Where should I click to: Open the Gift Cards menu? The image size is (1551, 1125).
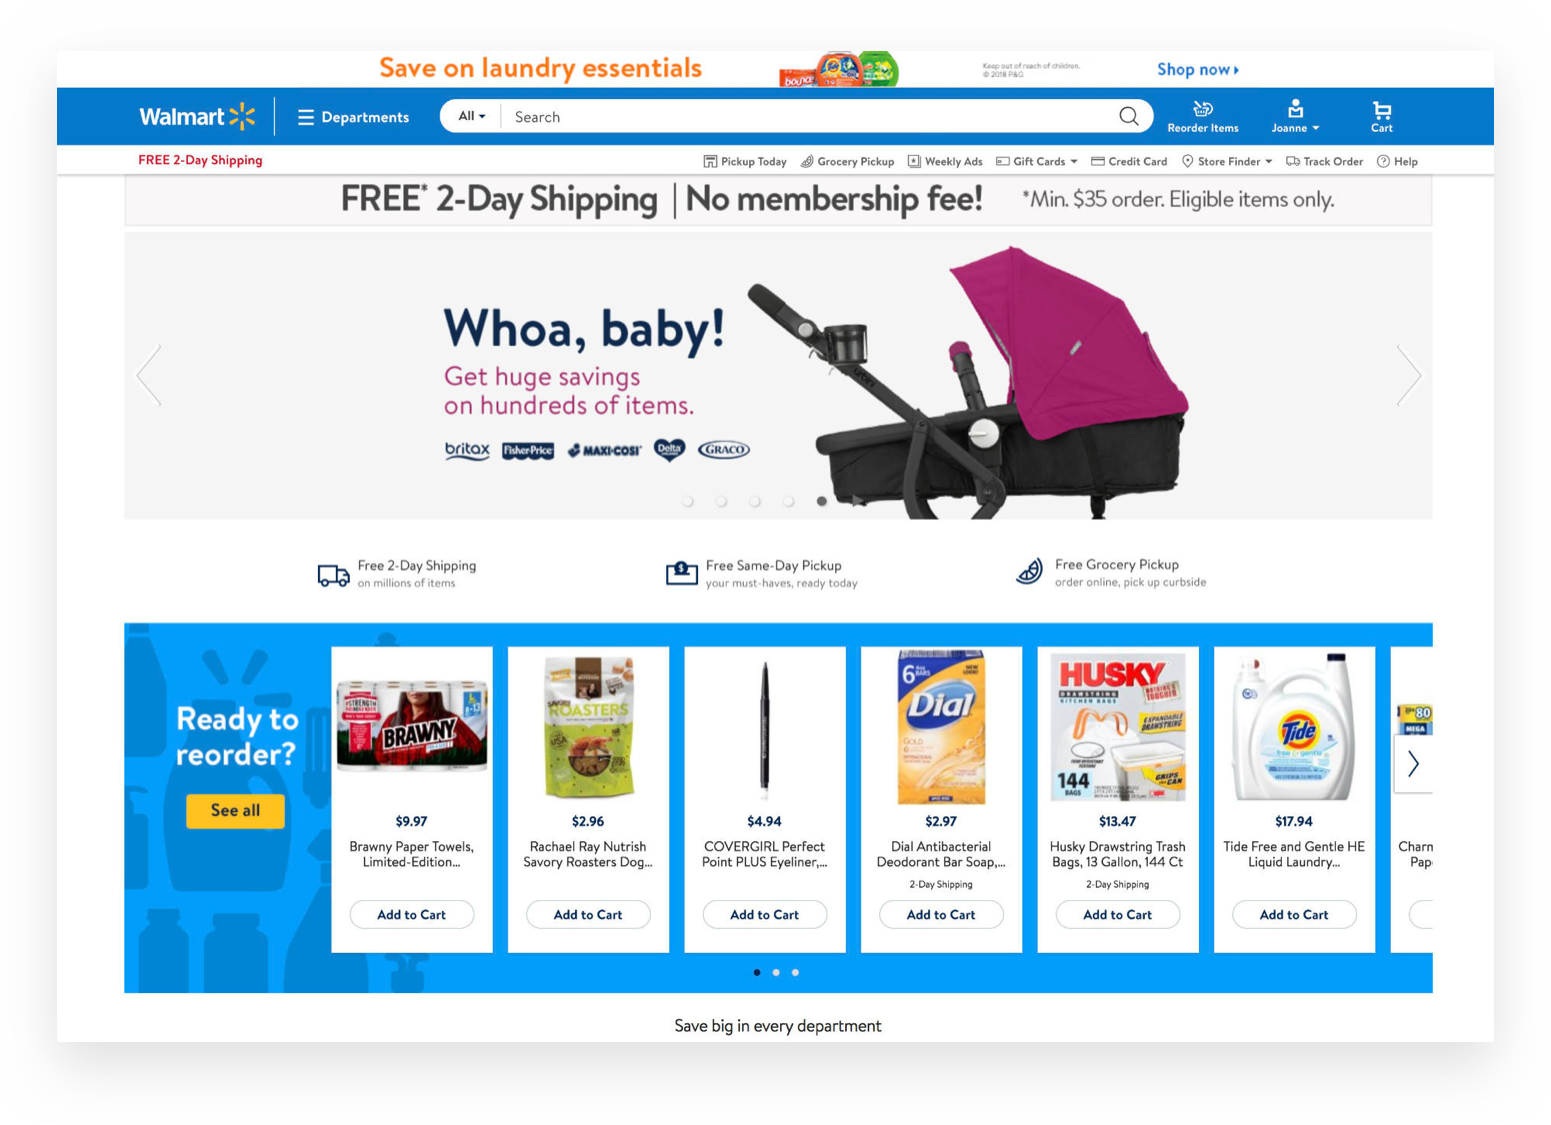pyautogui.click(x=1037, y=161)
